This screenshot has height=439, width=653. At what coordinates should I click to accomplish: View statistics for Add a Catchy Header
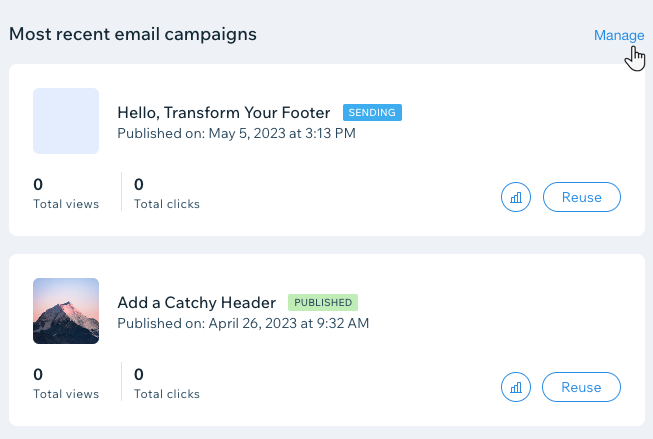(x=516, y=387)
